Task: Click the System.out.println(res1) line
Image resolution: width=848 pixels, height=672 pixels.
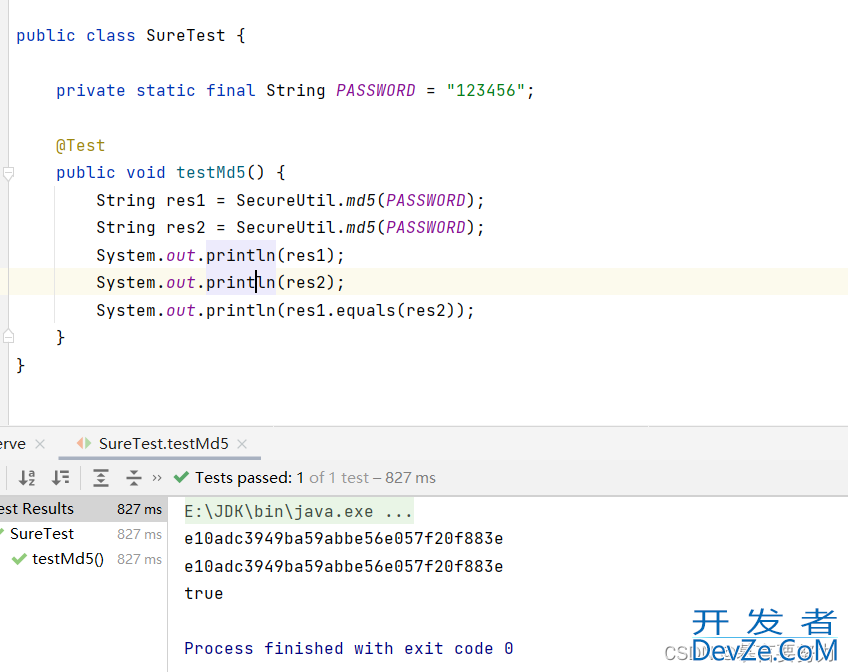Action: tap(220, 255)
